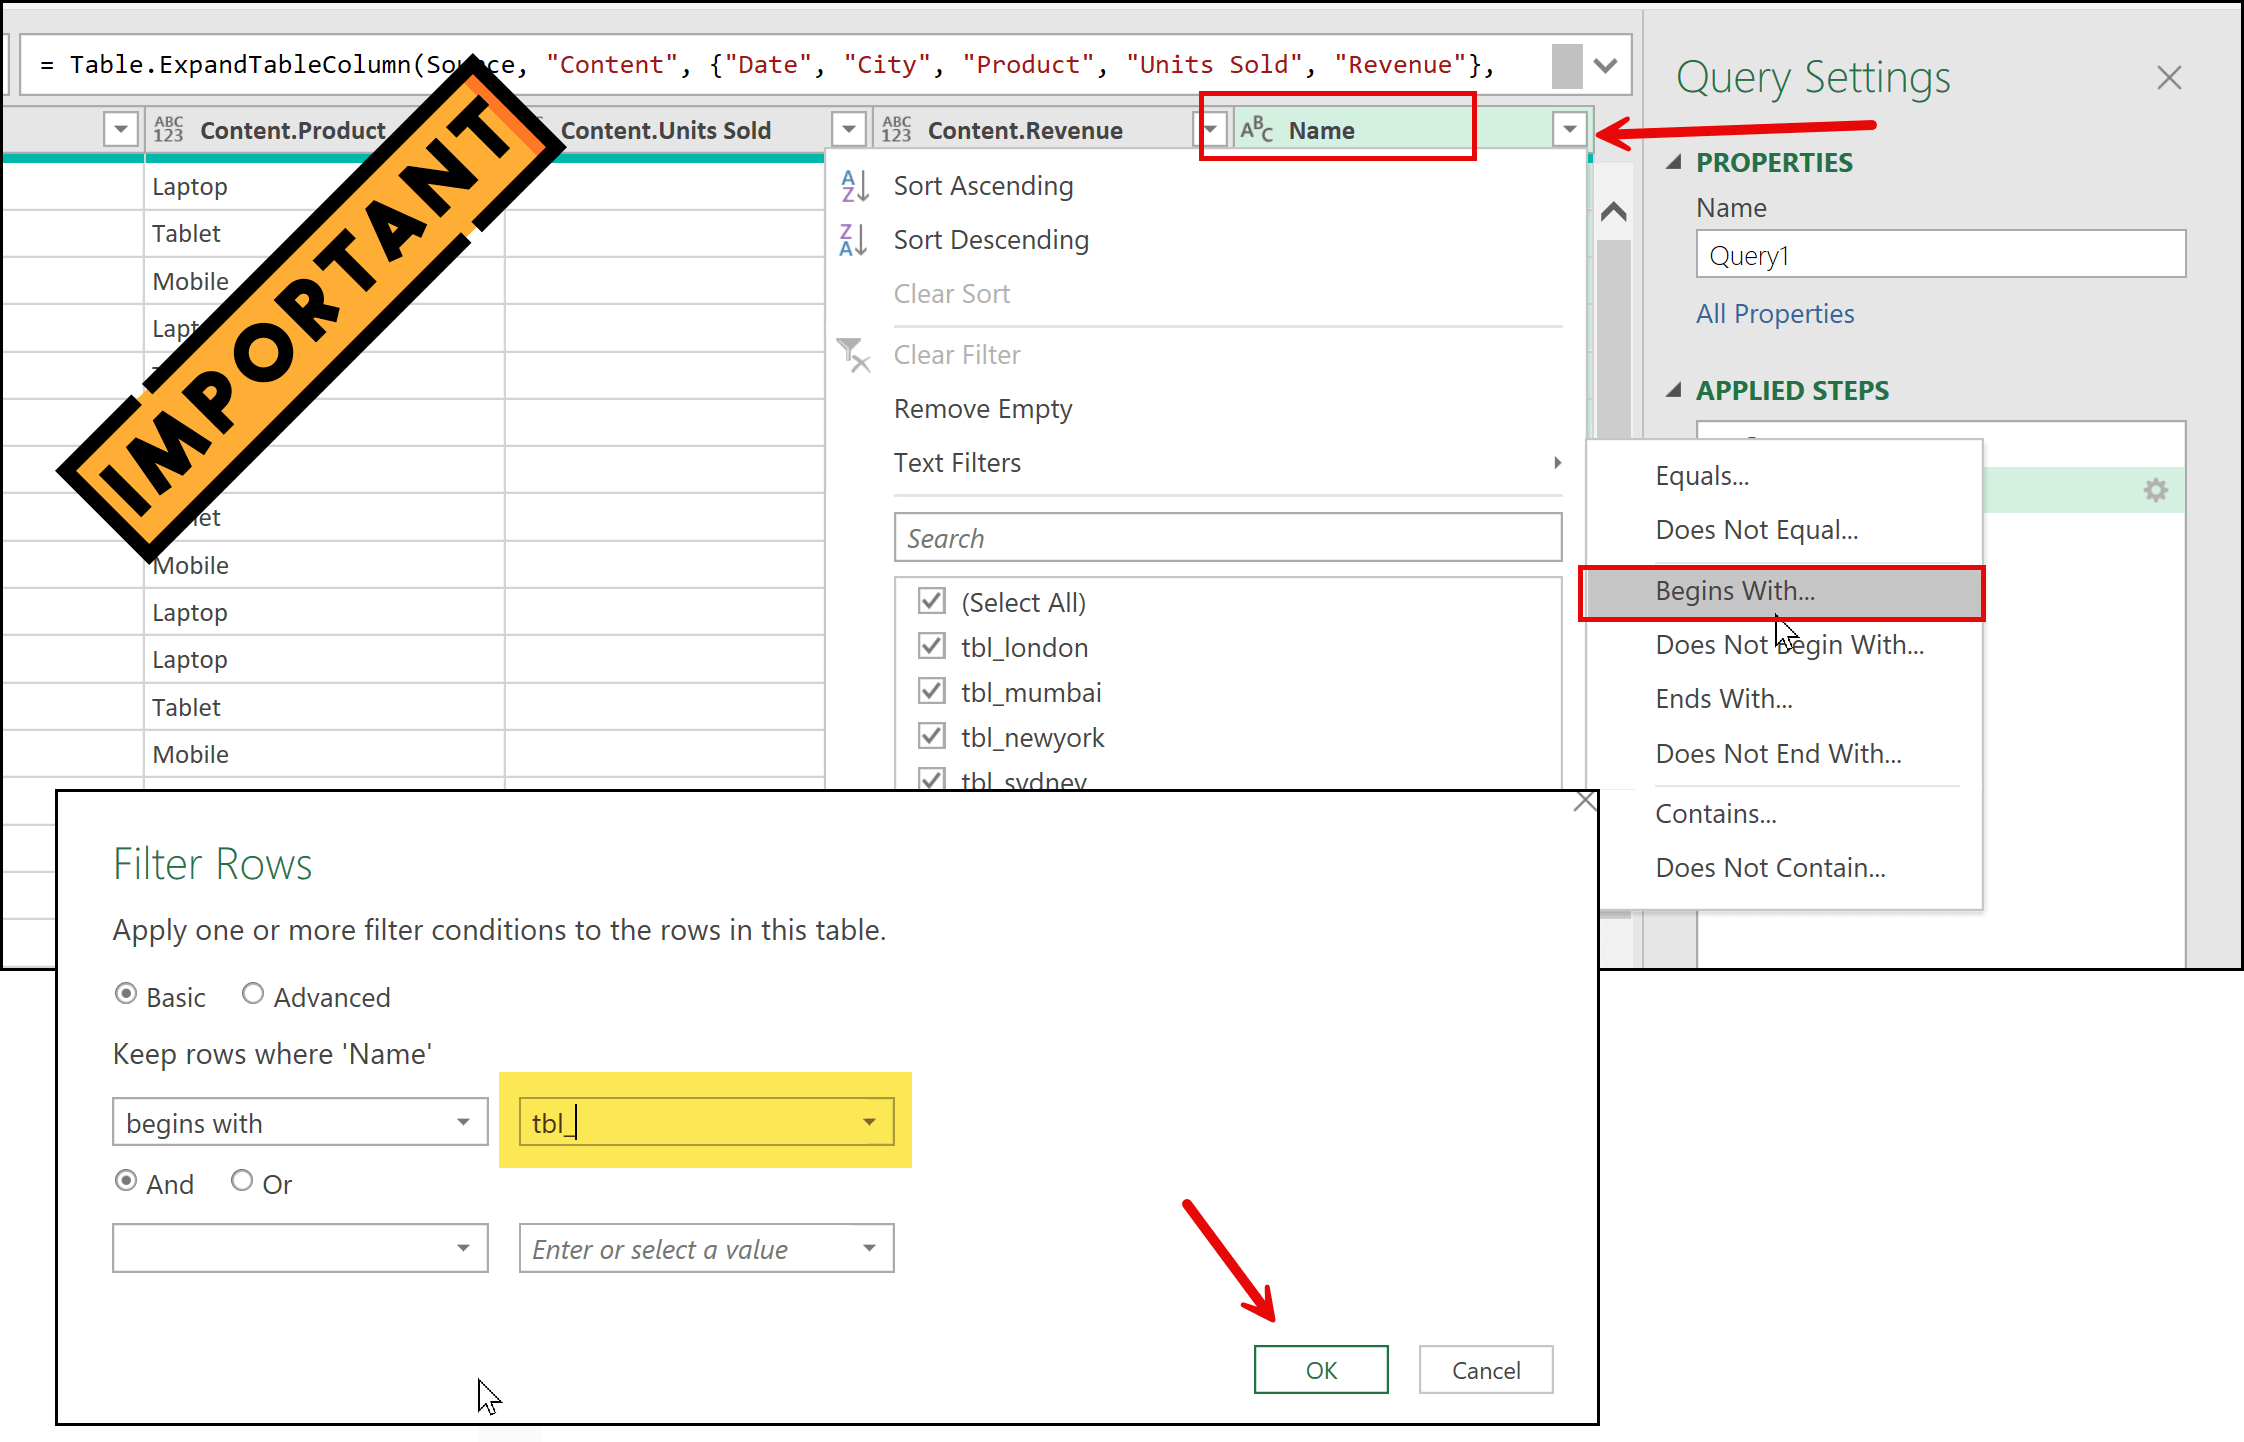Toggle the (Select All) checkbox
Screen dimensions: 2244x1442
pyautogui.click(x=932, y=602)
